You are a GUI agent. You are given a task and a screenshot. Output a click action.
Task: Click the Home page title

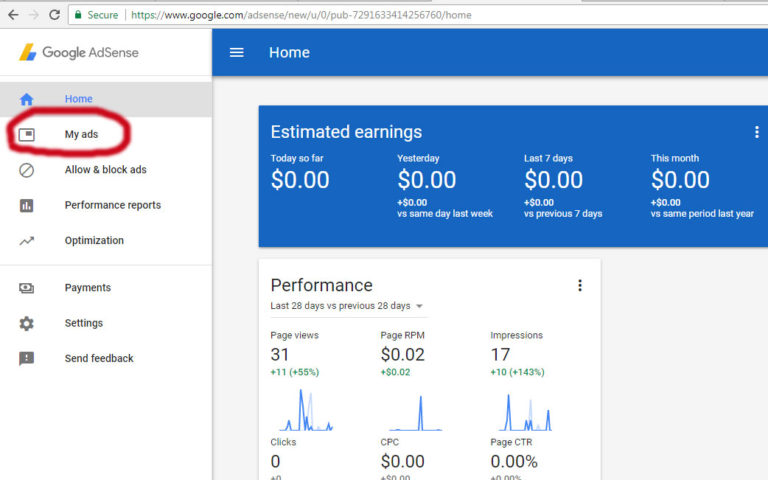pyautogui.click(x=289, y=52)
